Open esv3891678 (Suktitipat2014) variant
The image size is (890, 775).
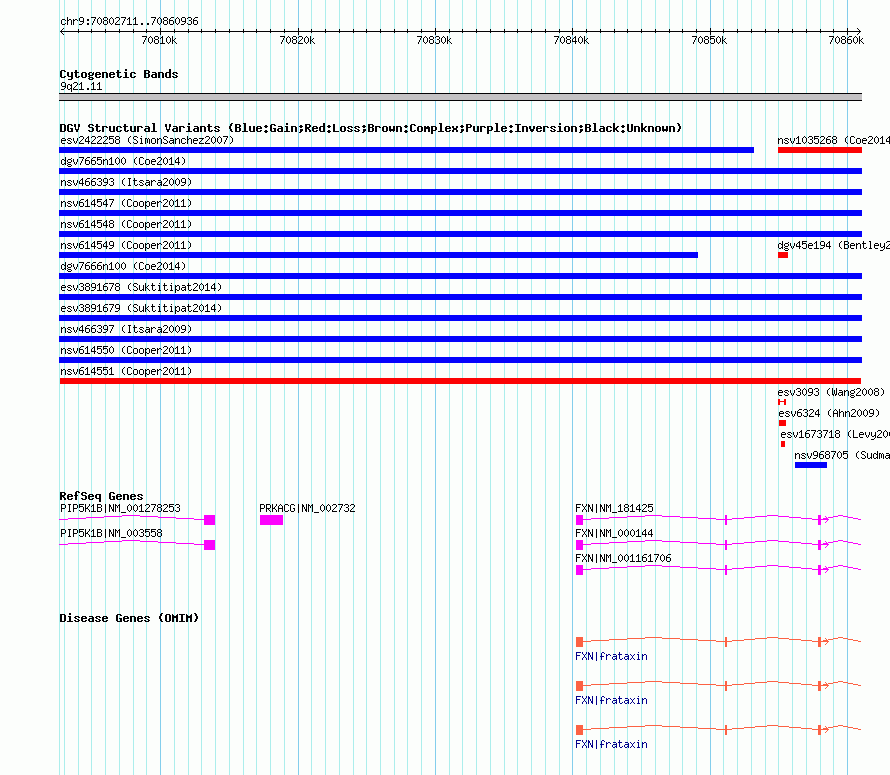click(x=141, y=287)
